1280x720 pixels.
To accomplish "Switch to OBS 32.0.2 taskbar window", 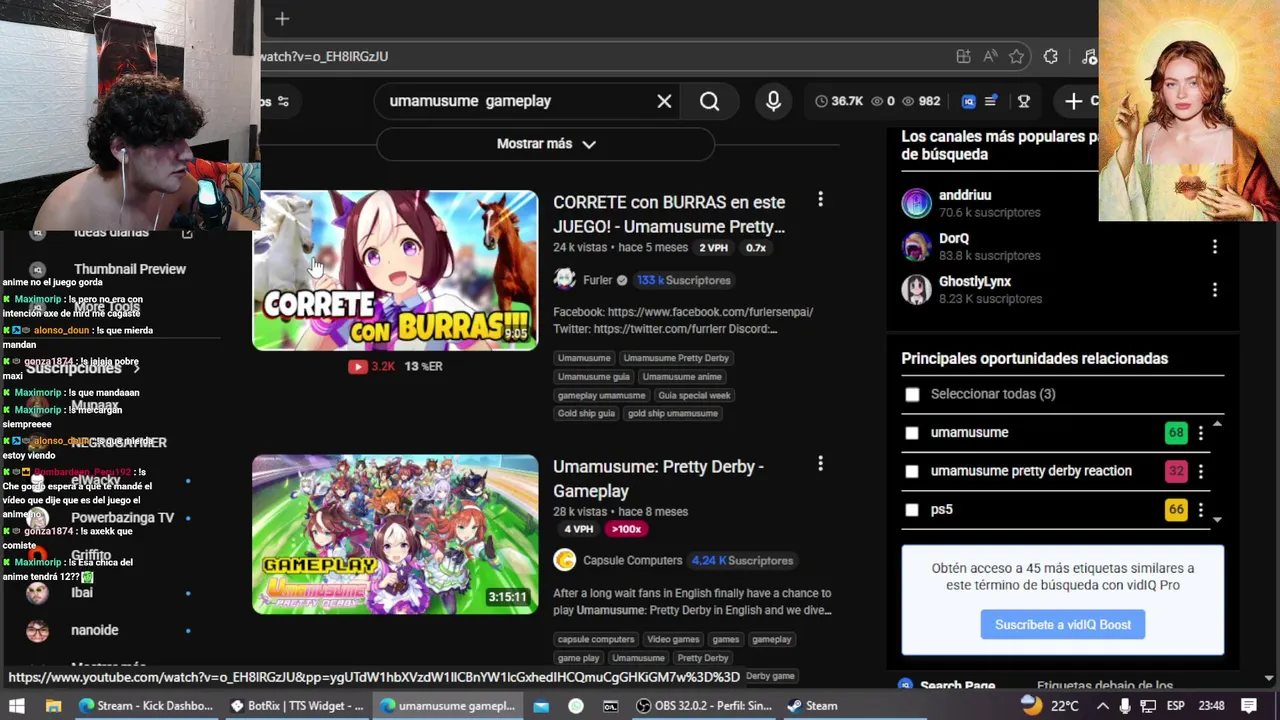I will click(706, 706).
